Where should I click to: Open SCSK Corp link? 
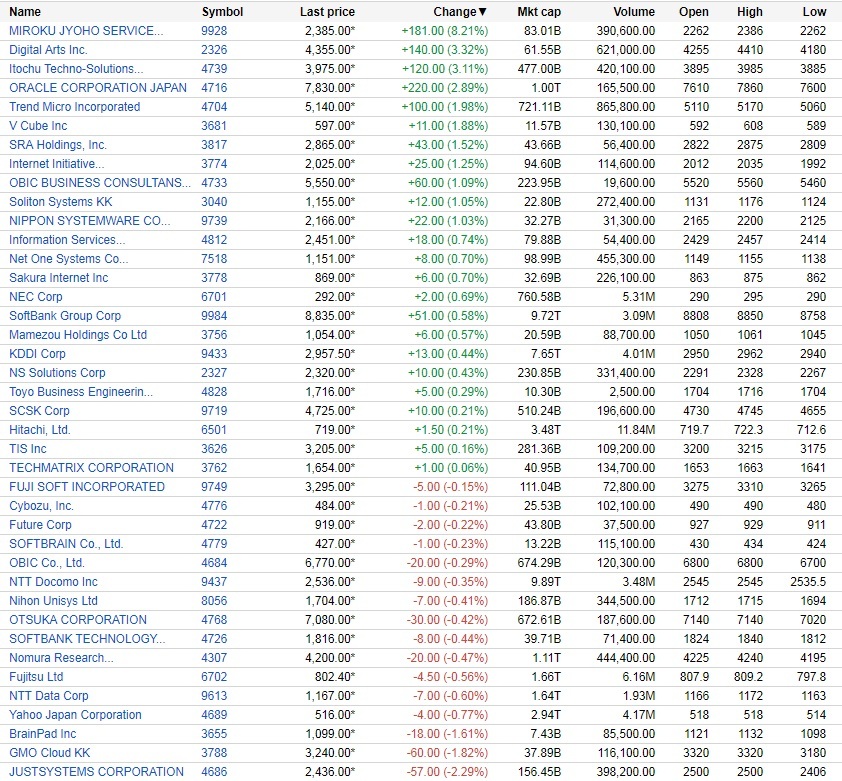point(39,411)
